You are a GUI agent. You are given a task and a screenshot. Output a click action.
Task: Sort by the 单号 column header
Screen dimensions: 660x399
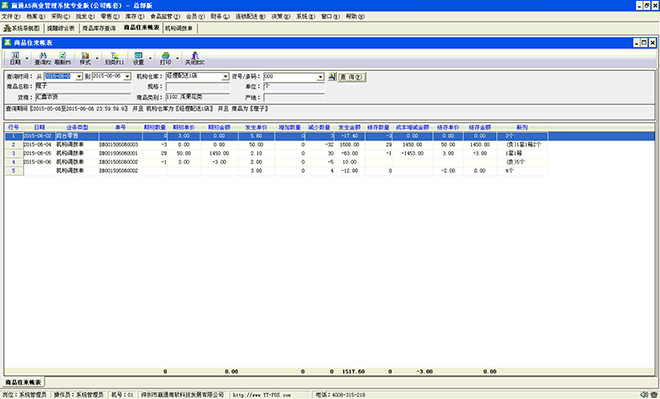121,127
